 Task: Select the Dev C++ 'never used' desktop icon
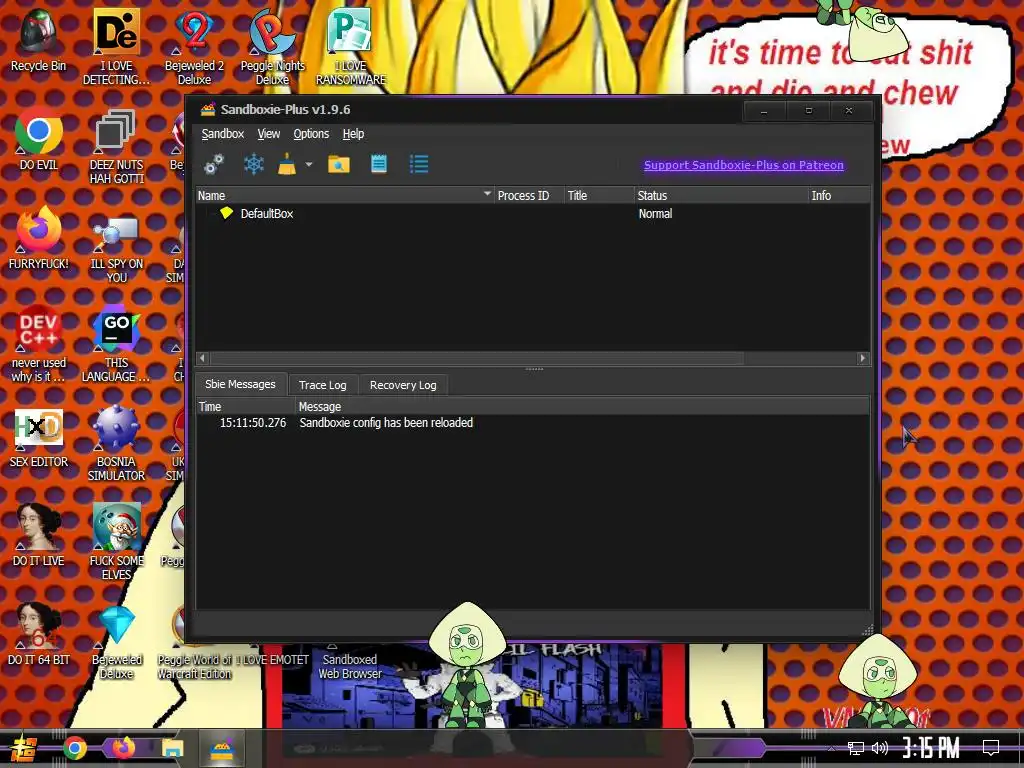point(39,345)
